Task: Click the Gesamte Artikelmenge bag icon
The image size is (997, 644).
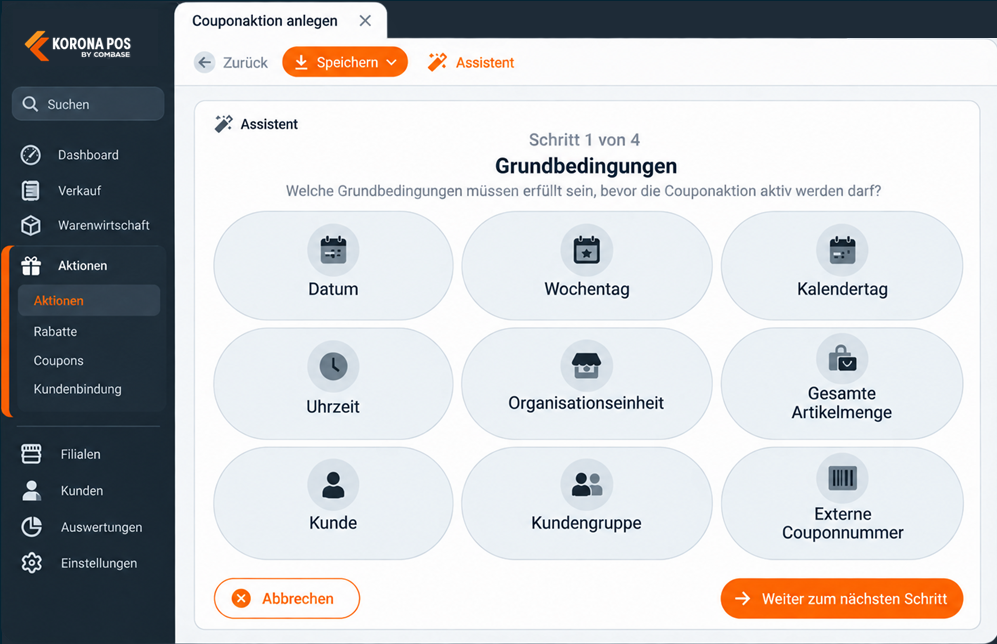Action: 842,358
